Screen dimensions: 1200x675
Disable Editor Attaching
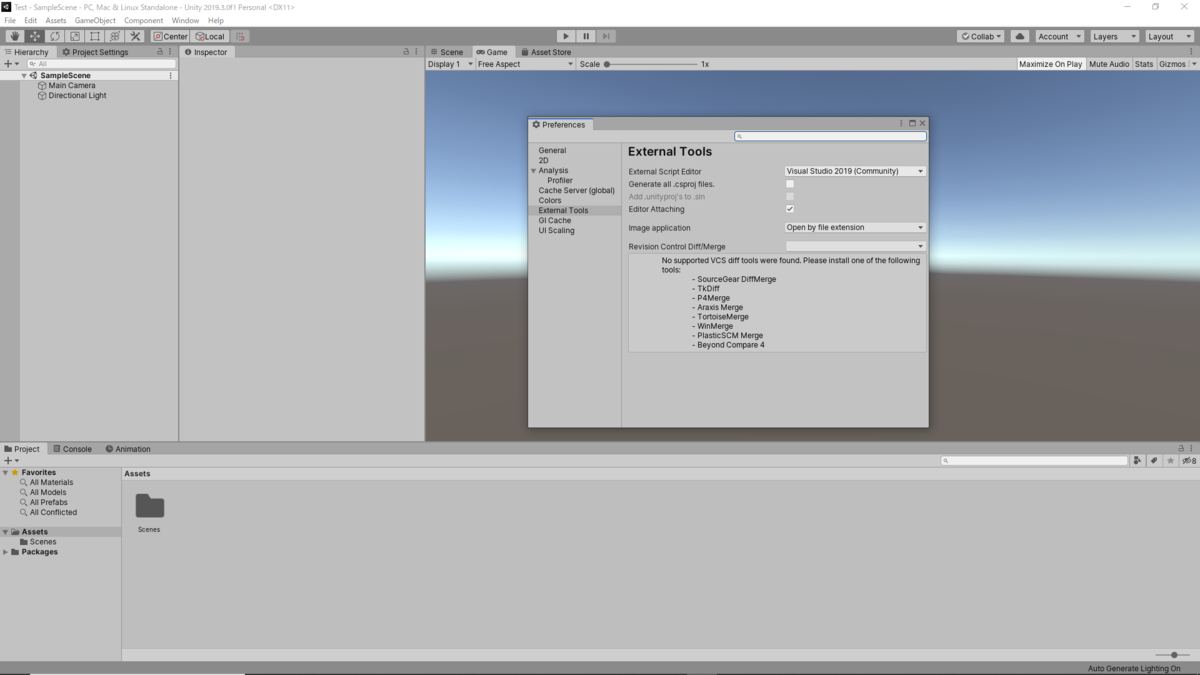[x=789, y=209]
